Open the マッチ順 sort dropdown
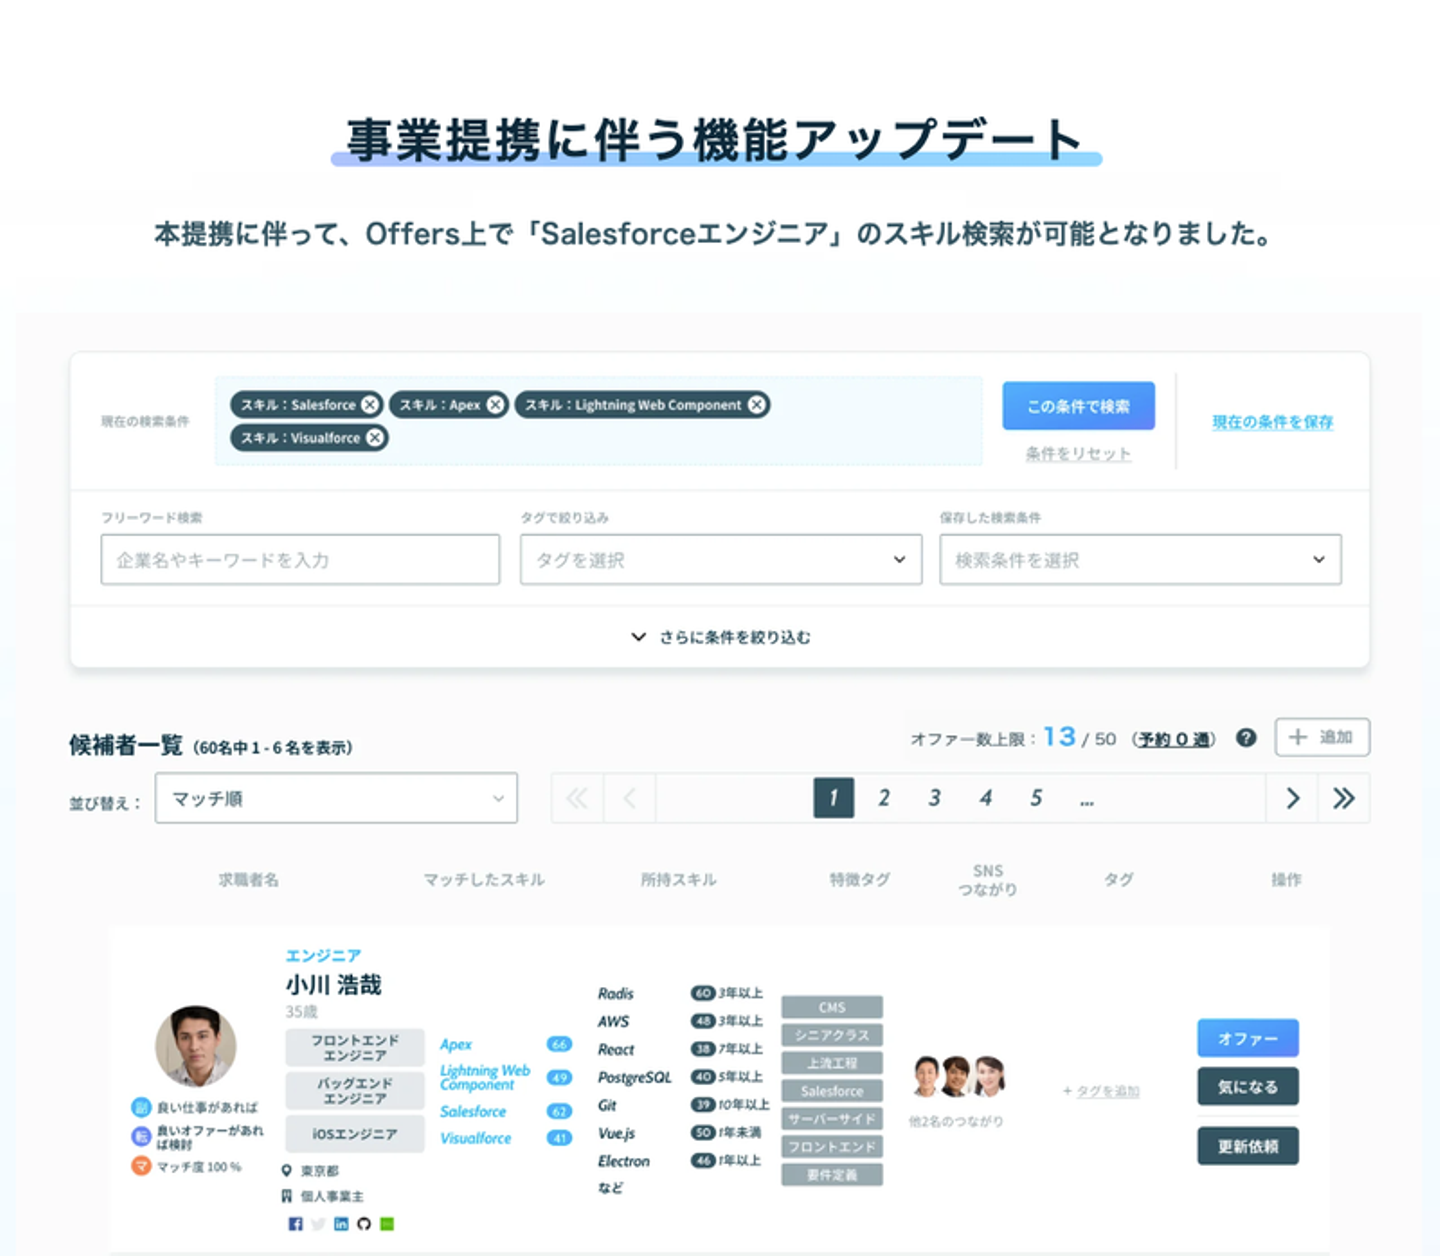 click(336, 798)
